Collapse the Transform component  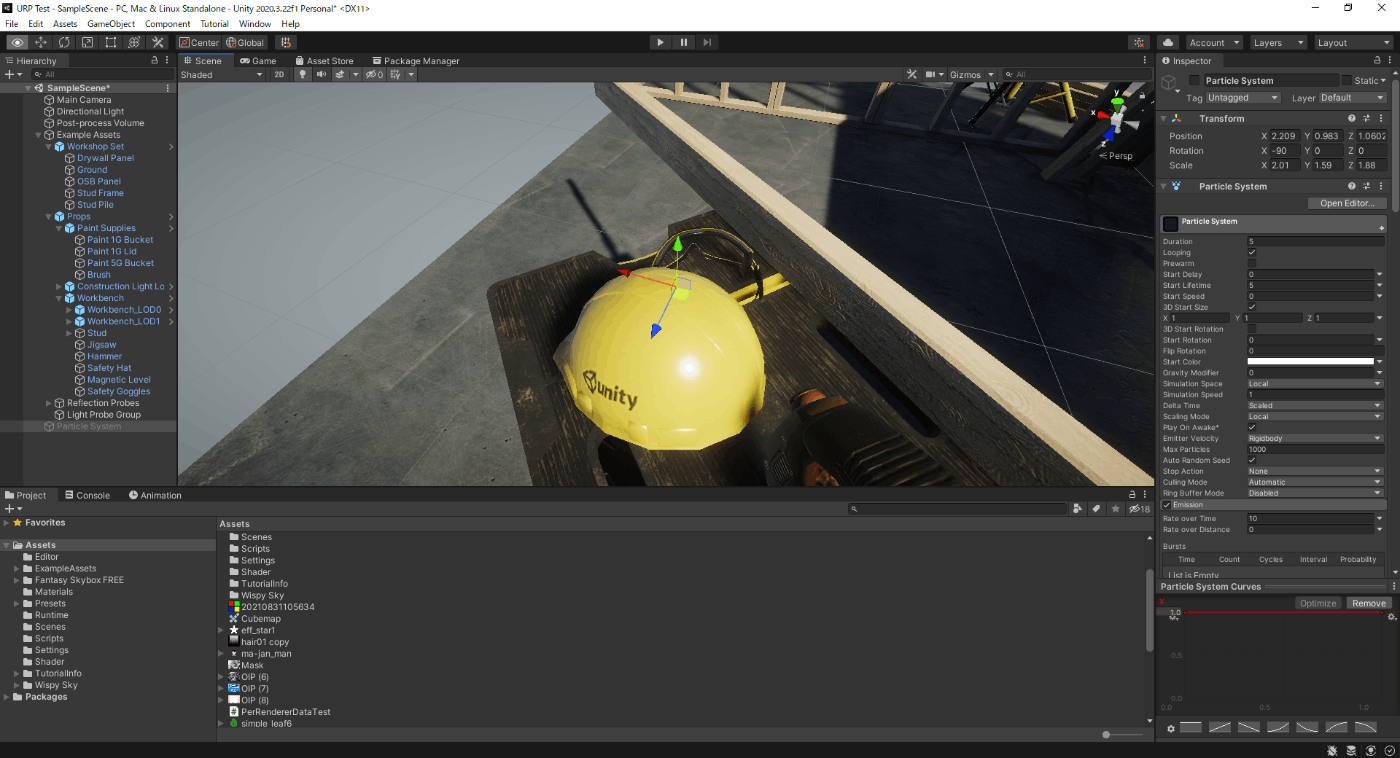(1164, 118)
